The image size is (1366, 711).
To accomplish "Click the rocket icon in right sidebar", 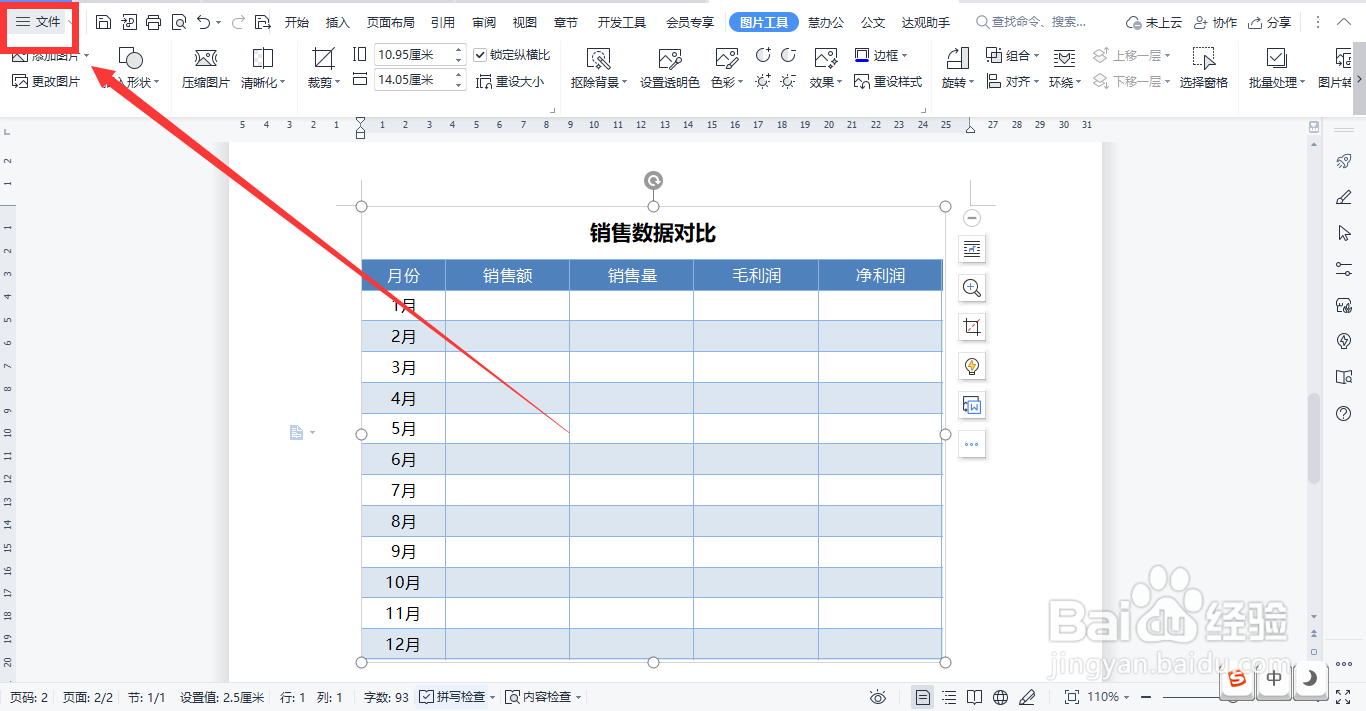I will tap(1344, 161).
